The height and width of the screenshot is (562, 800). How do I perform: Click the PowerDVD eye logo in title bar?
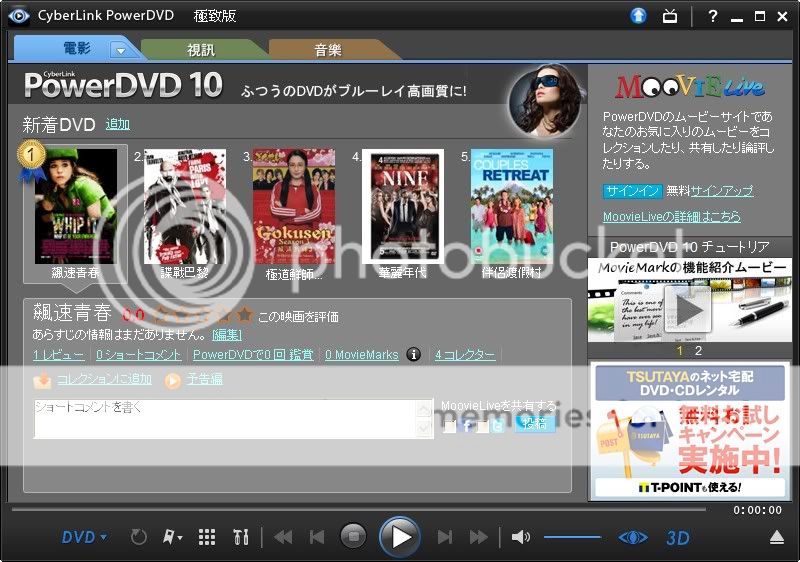pyautogui.click(x=18, y=16)
